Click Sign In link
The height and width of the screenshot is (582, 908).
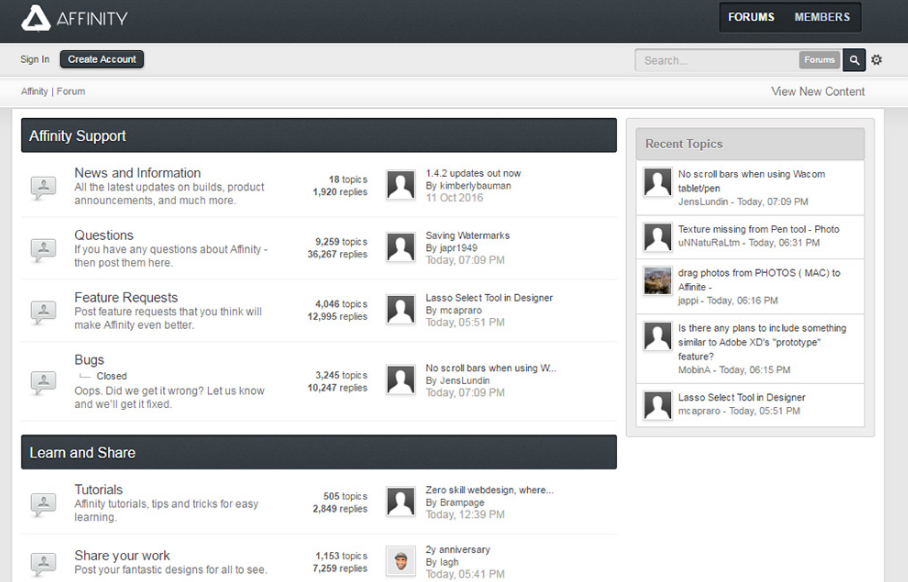coord(35,59)
